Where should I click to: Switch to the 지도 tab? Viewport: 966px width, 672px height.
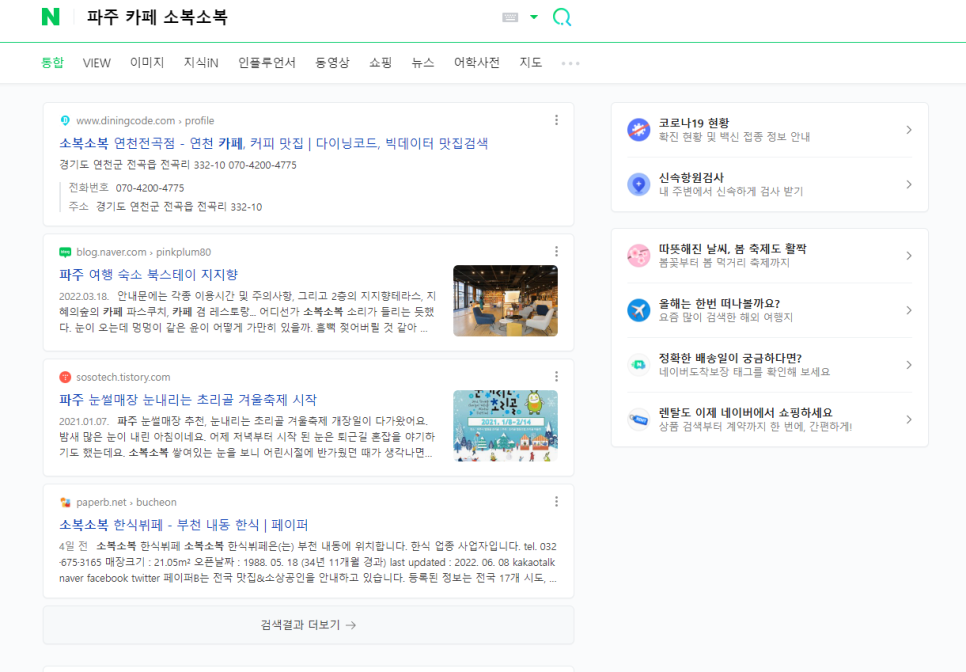point(530,63)
